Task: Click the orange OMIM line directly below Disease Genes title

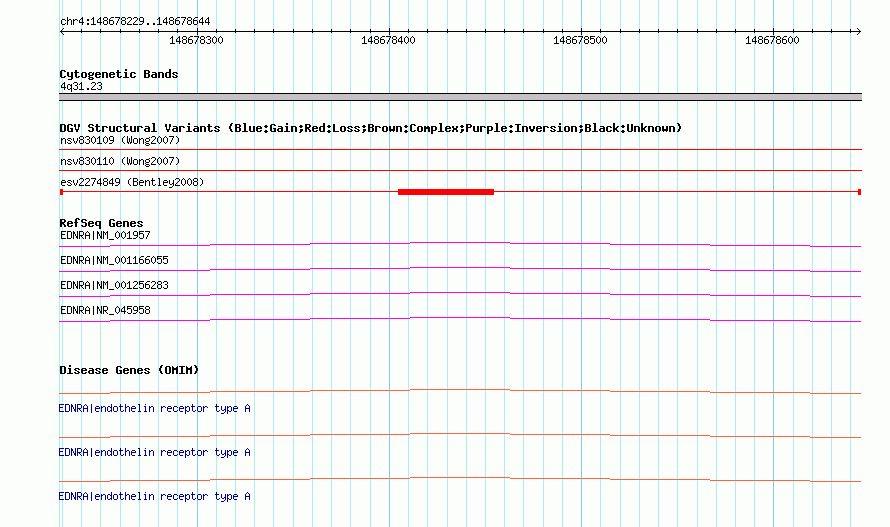Action: pyautogui.click(x=460, y=390)
